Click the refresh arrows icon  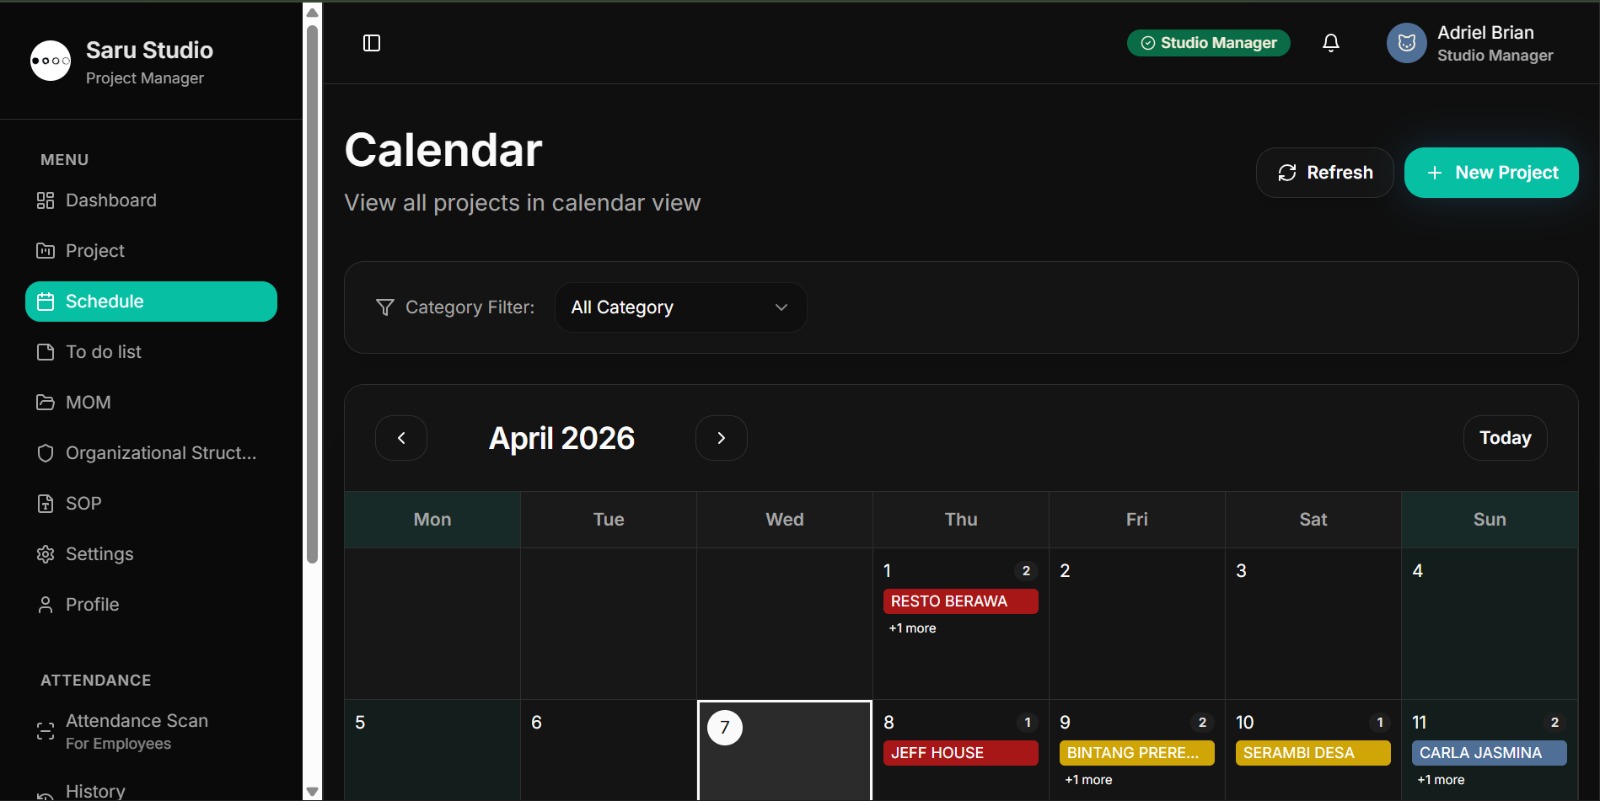(1287, 173)
